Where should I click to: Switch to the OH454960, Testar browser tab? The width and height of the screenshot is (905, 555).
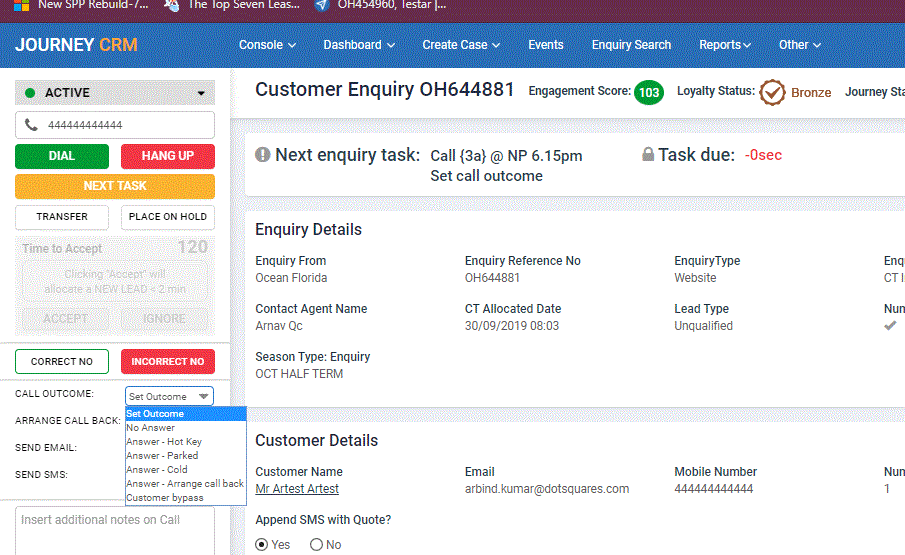tap(381, 5)
